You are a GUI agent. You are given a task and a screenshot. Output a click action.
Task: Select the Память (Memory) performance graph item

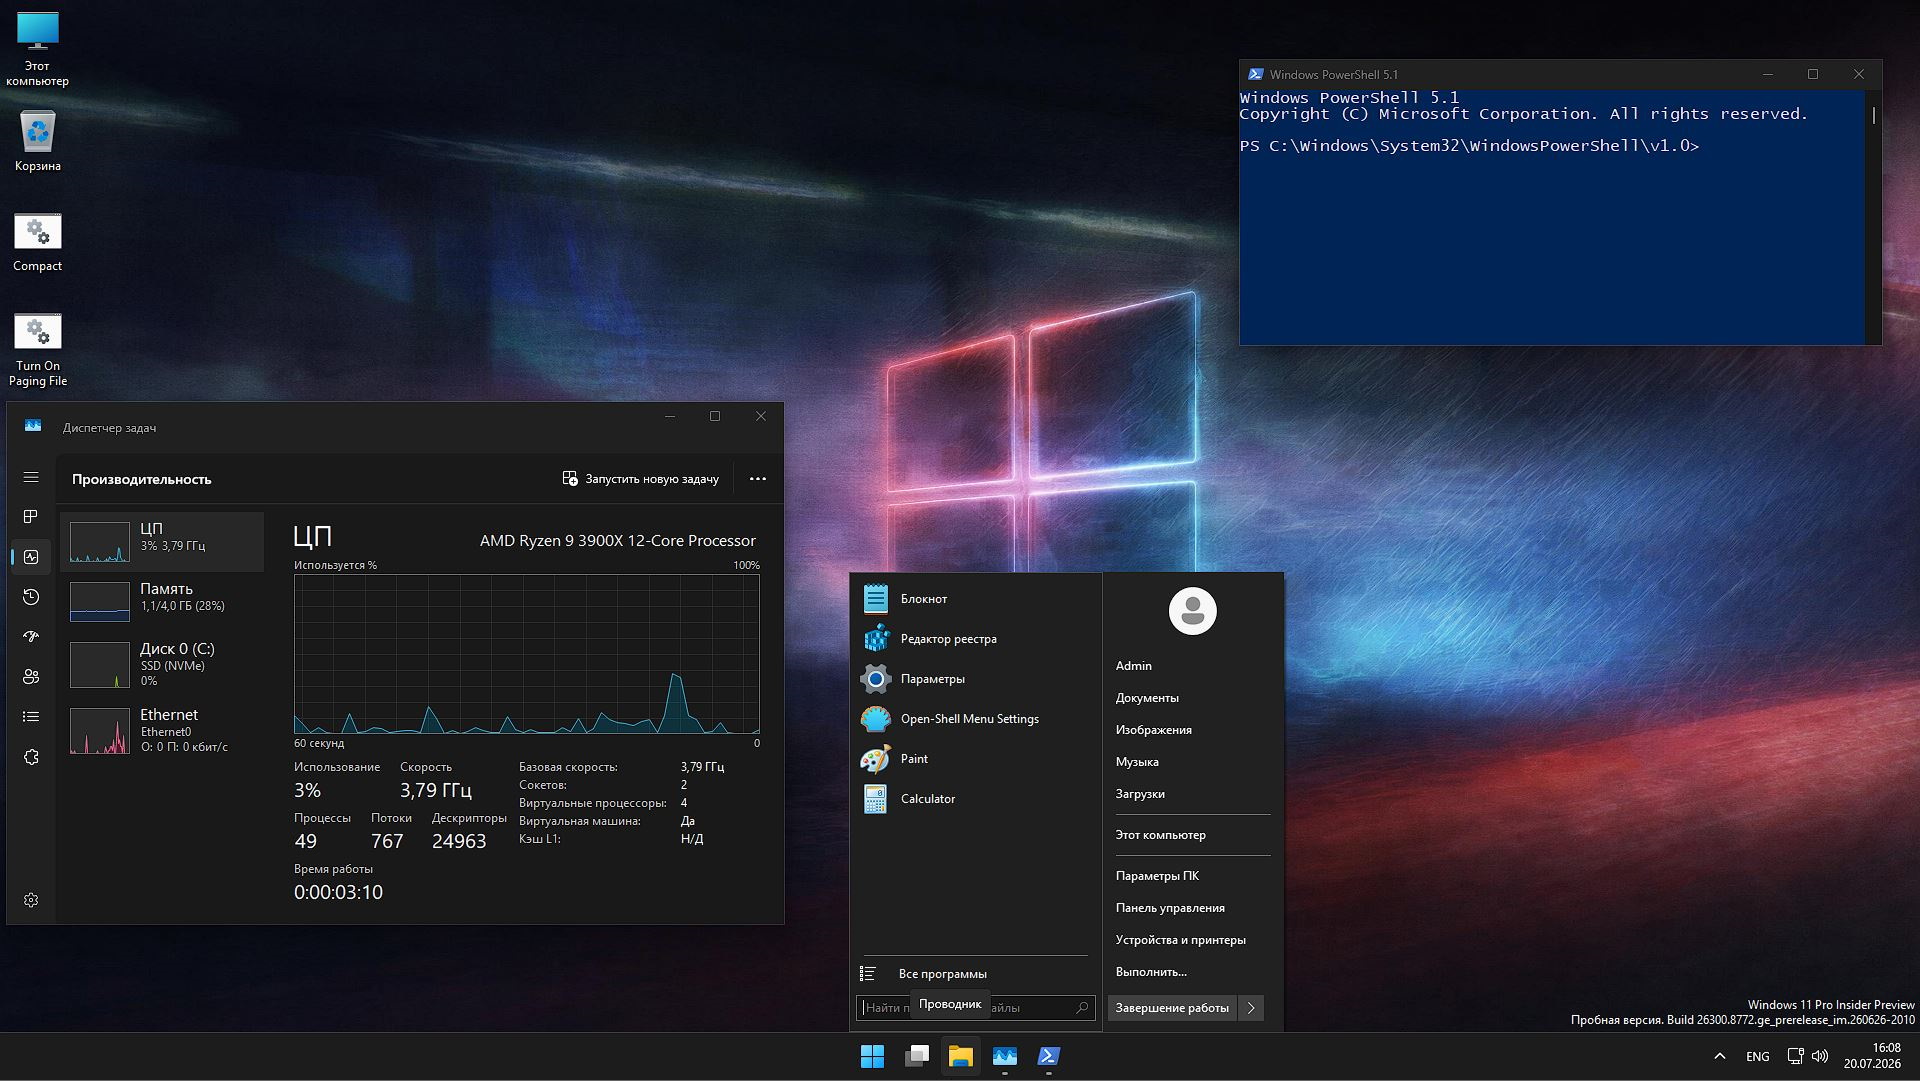(x=162, y=601)
